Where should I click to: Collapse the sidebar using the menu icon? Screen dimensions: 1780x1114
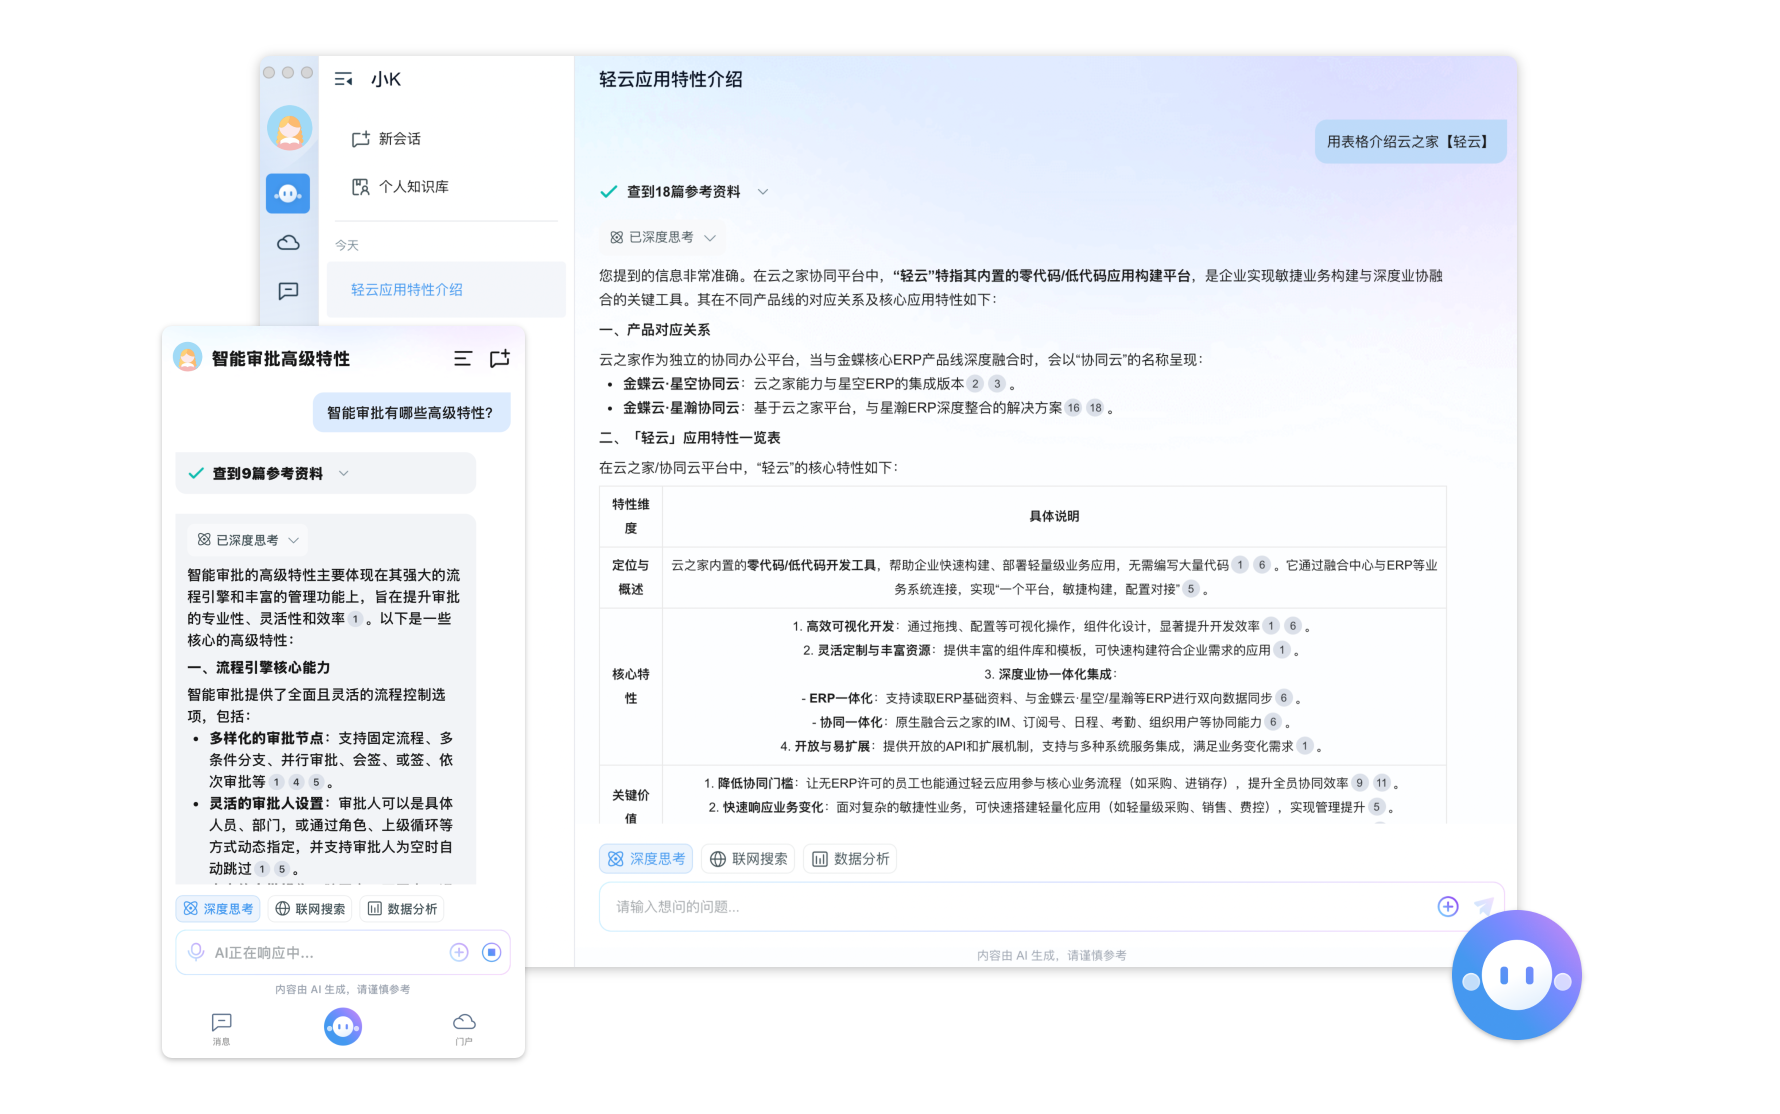tap(343, 79)
